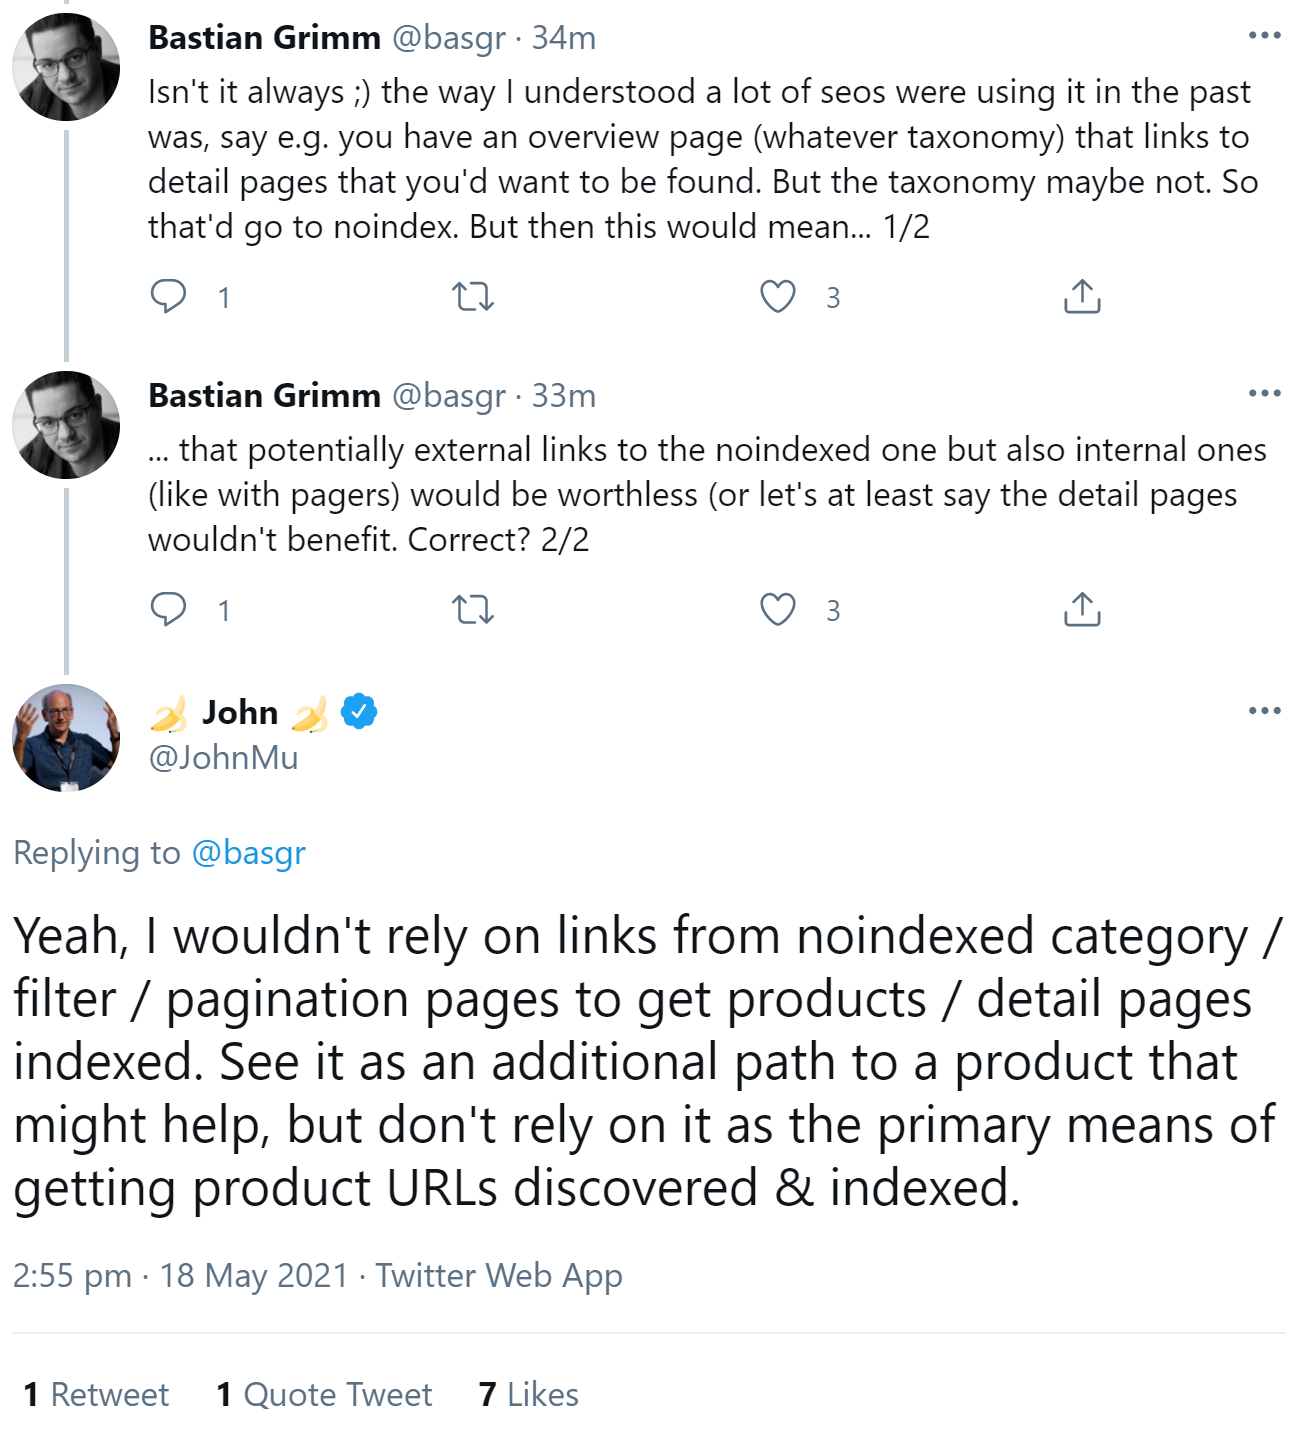Reply to Bastian Grimm's first tweet

(x=170, y=296)
